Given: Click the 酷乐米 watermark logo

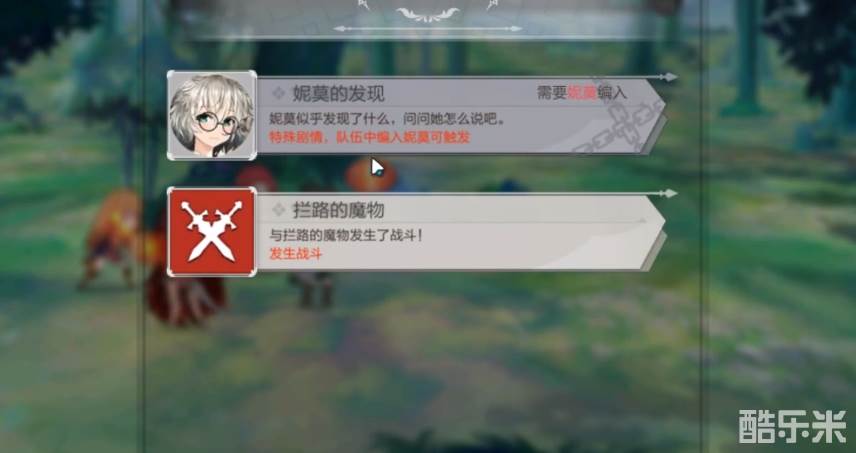Looking at the screenshot, I should pos(793,426).
